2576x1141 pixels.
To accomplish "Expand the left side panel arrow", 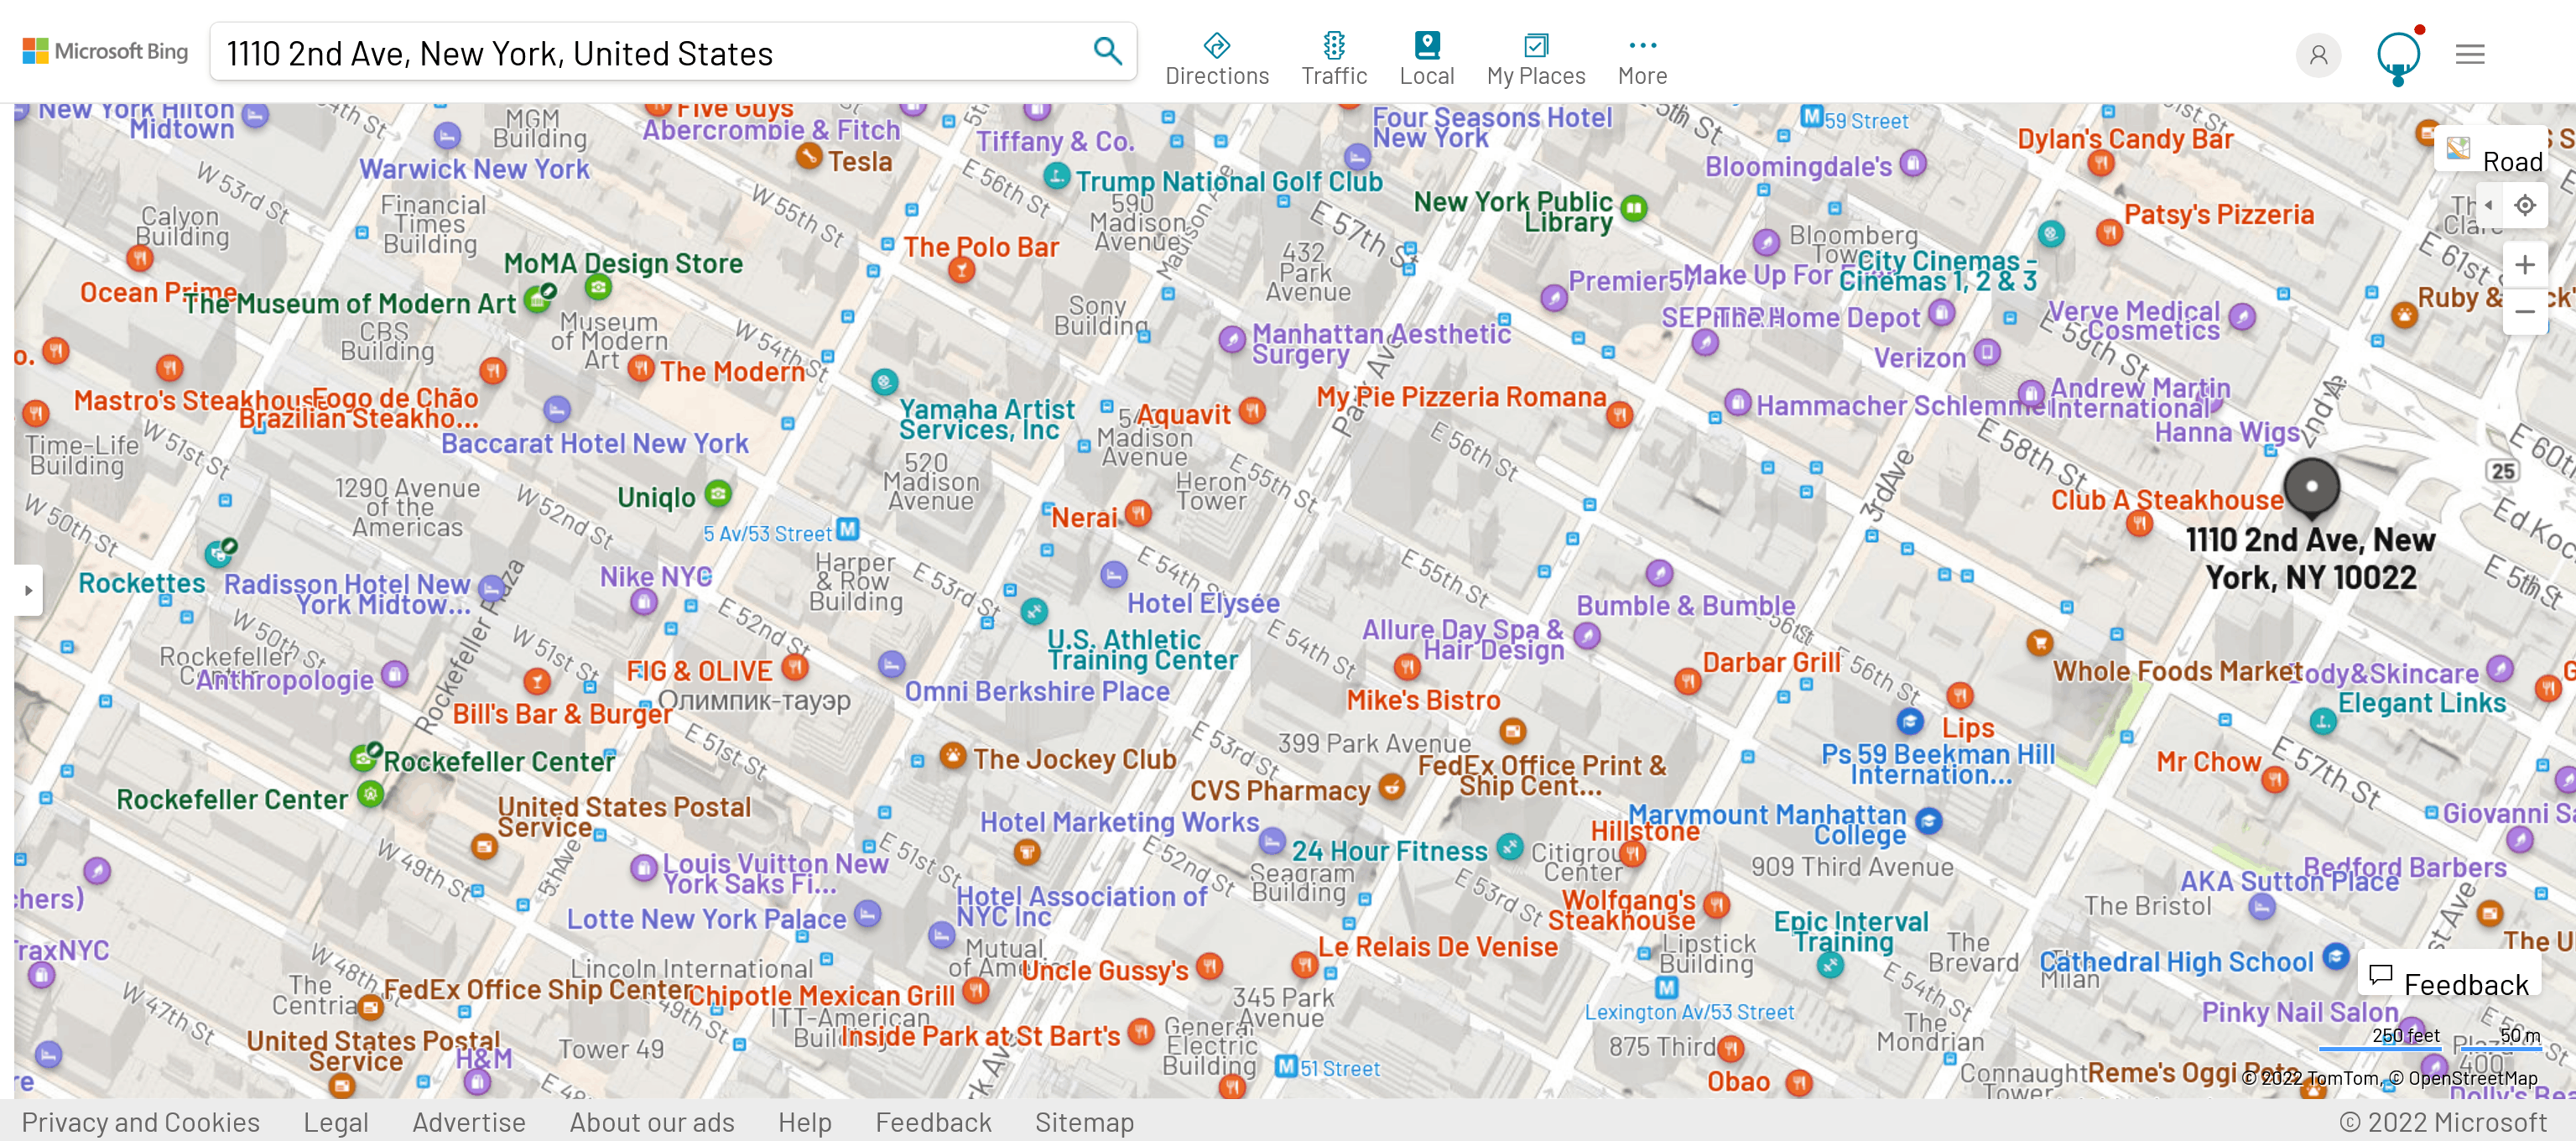I will click(x=28, y=590).
